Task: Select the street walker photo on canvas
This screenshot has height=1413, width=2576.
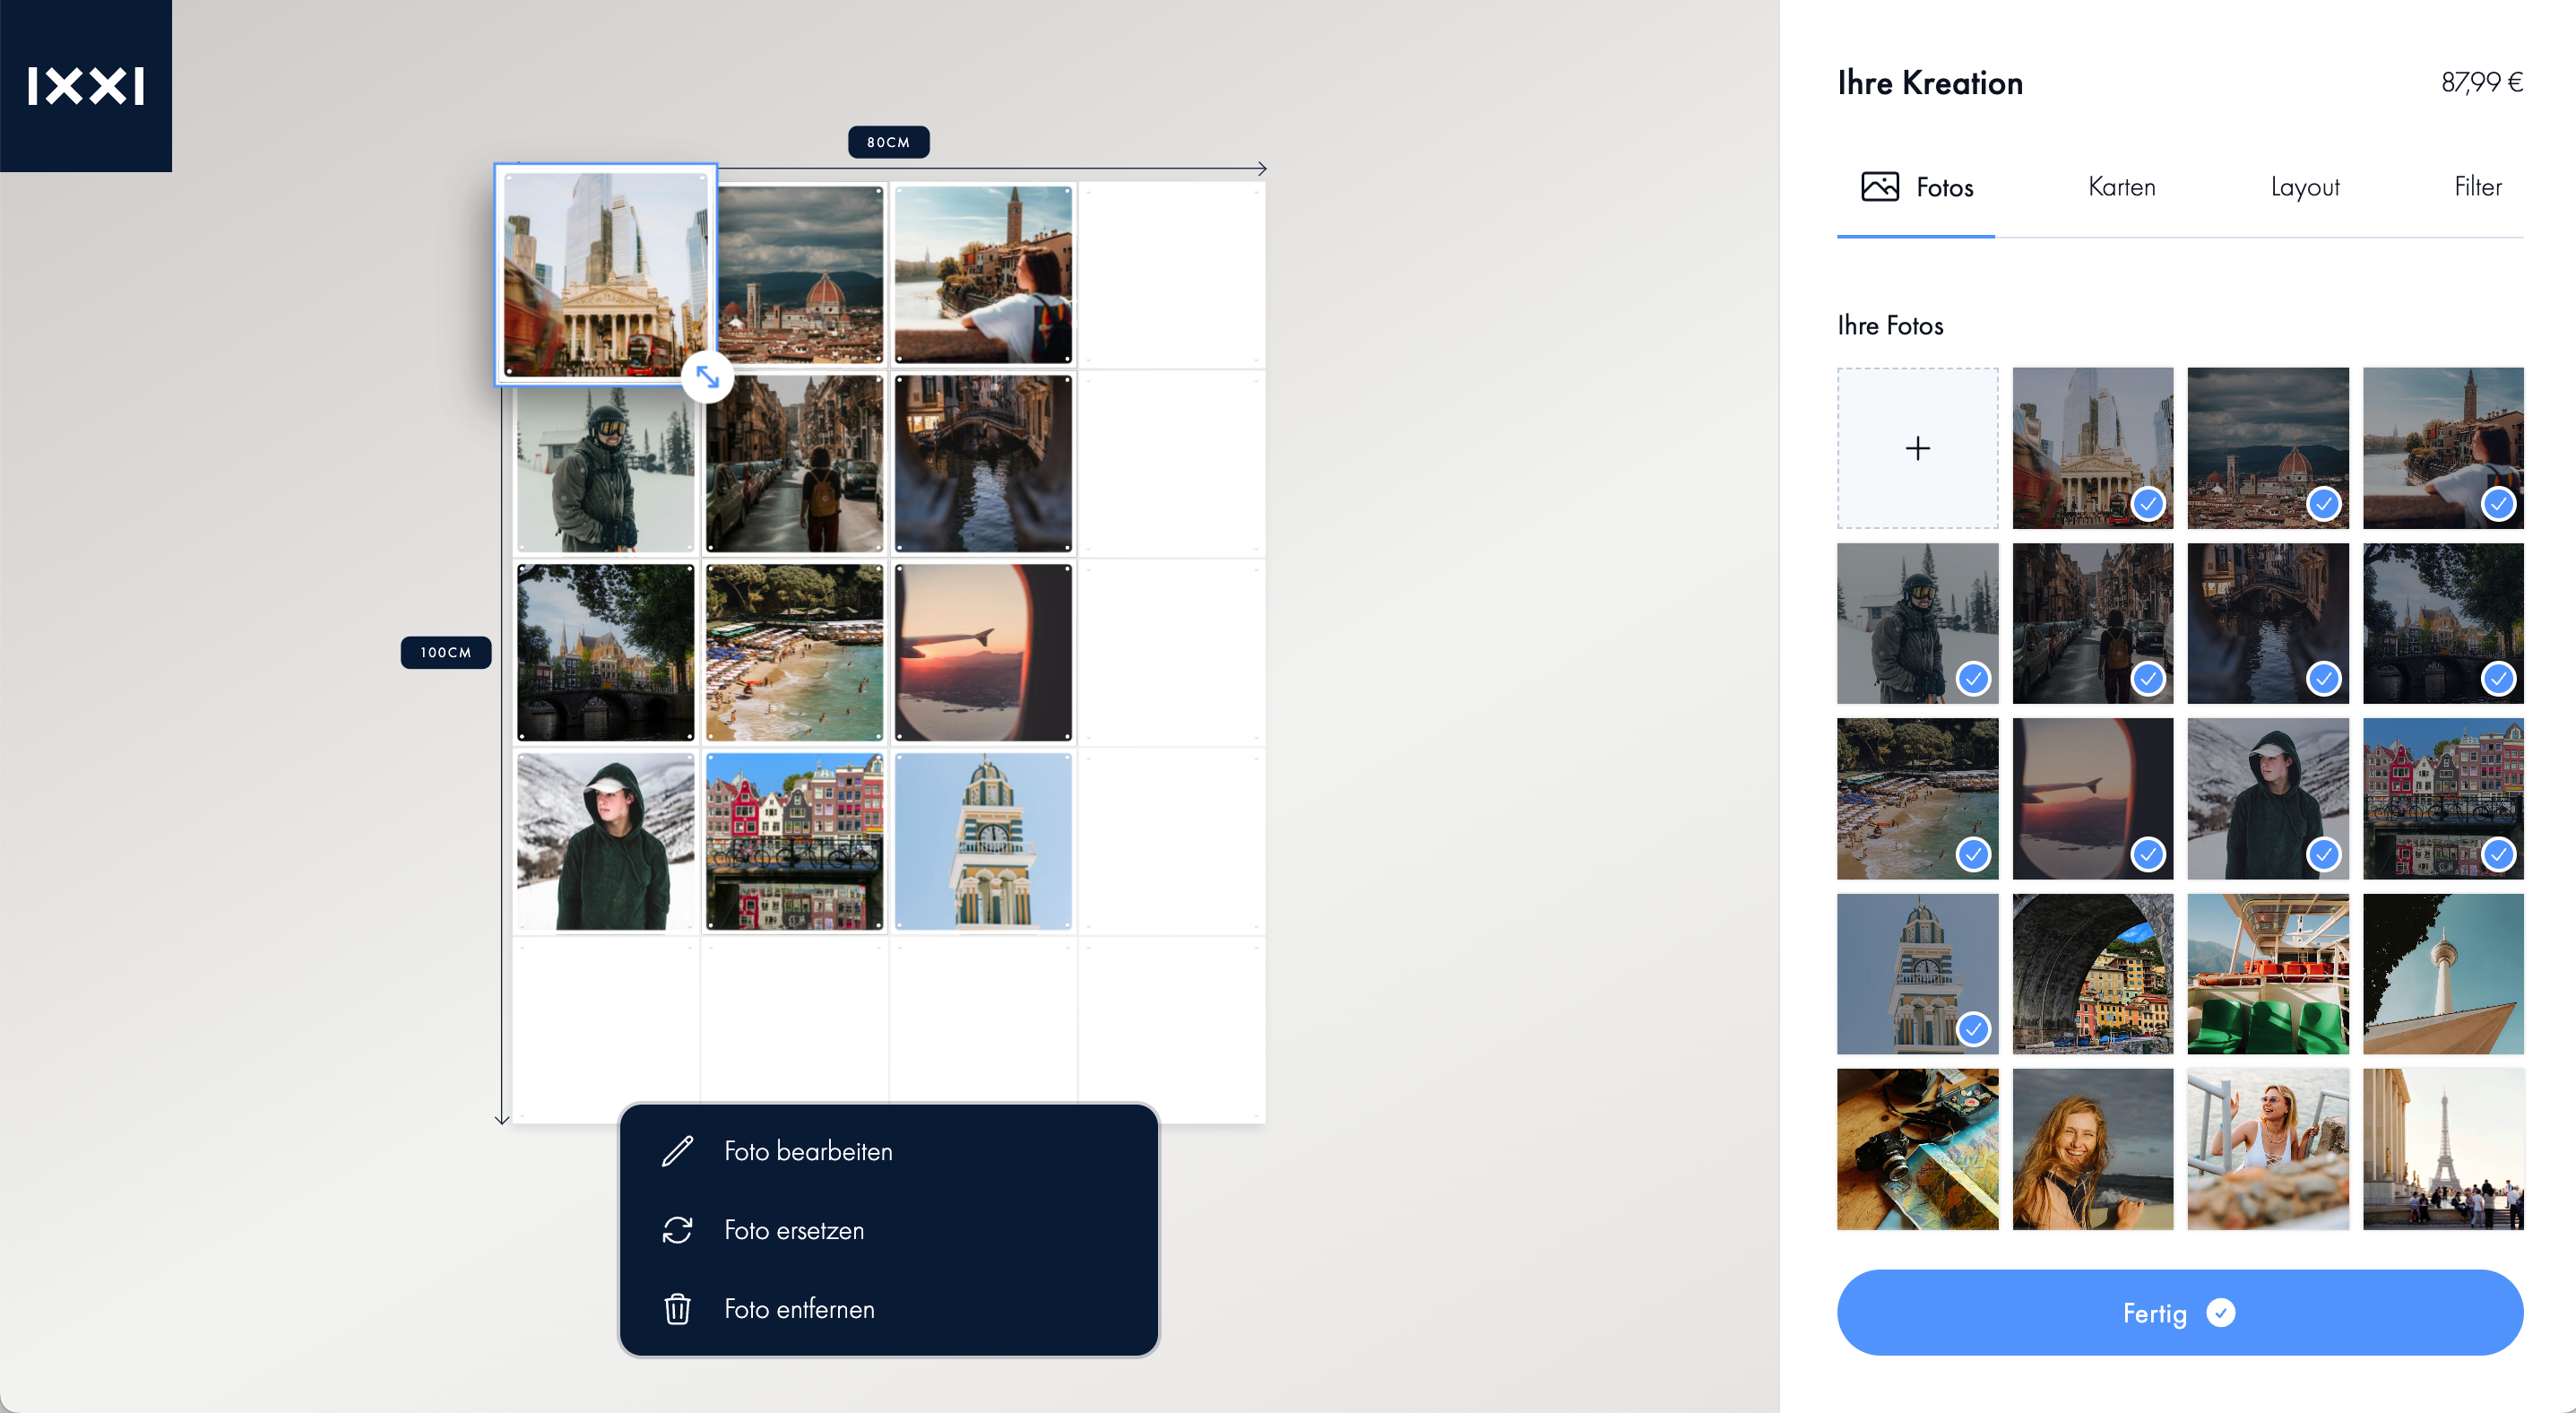Action: pyautogui.click(x=794, y=464)
